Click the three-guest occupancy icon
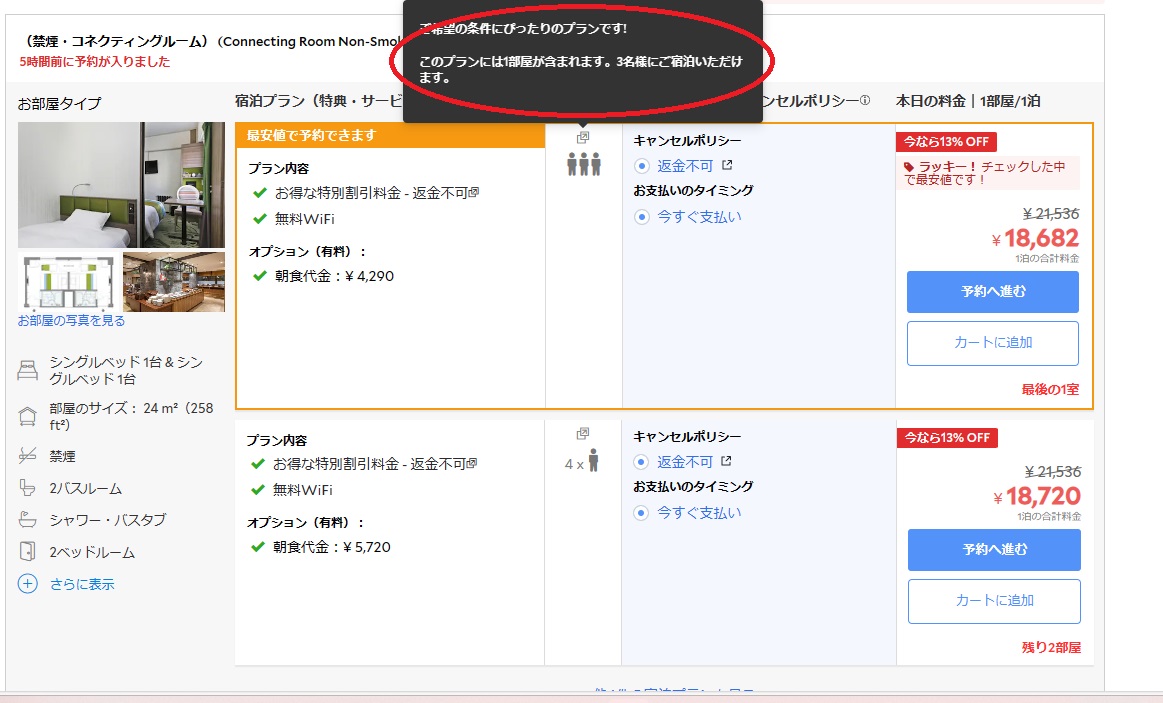The image size is (1163, 703). point(583,166)
